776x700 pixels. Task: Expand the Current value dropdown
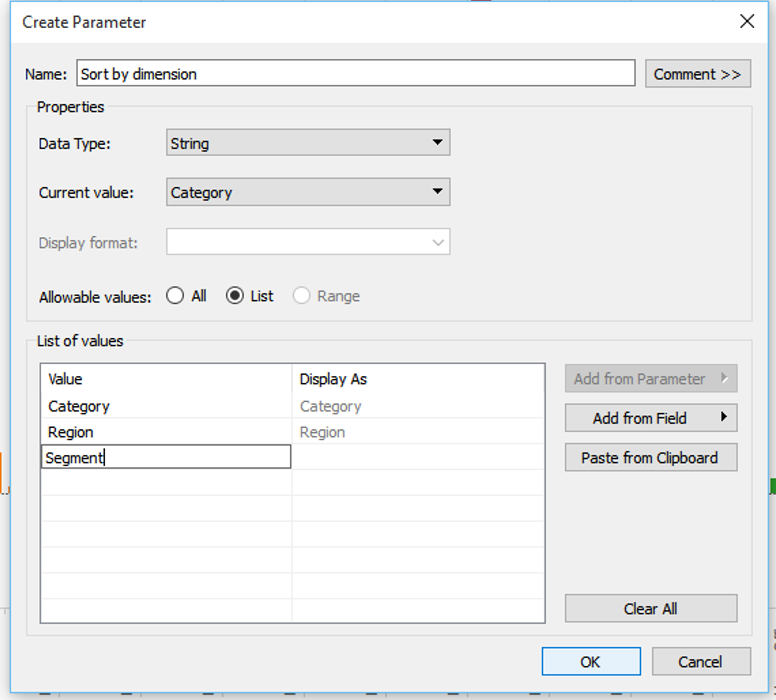(x=308, y=192)
